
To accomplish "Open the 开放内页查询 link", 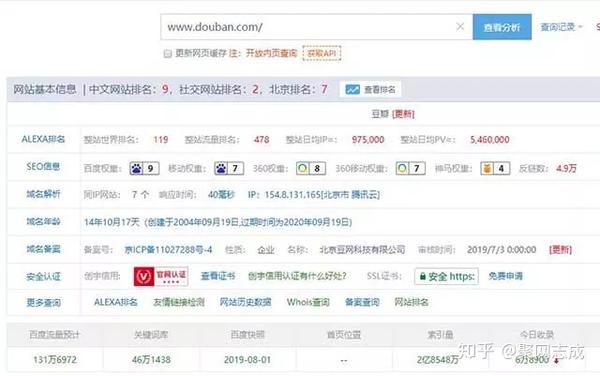I will pyautogui.click(x=271, y=53).
